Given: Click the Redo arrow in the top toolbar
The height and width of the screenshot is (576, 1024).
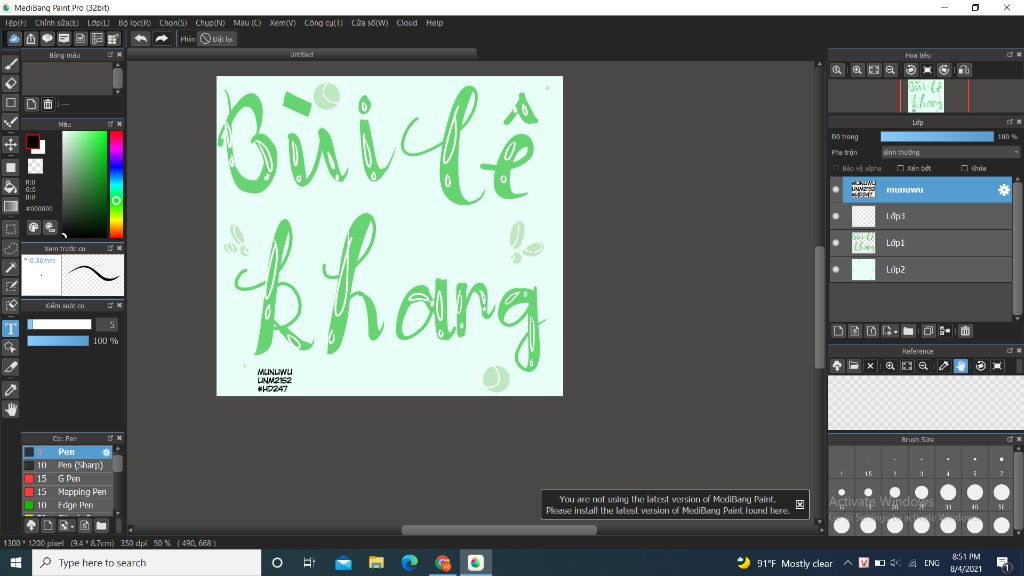Looking at the screenshot, I should click(161, 39).
